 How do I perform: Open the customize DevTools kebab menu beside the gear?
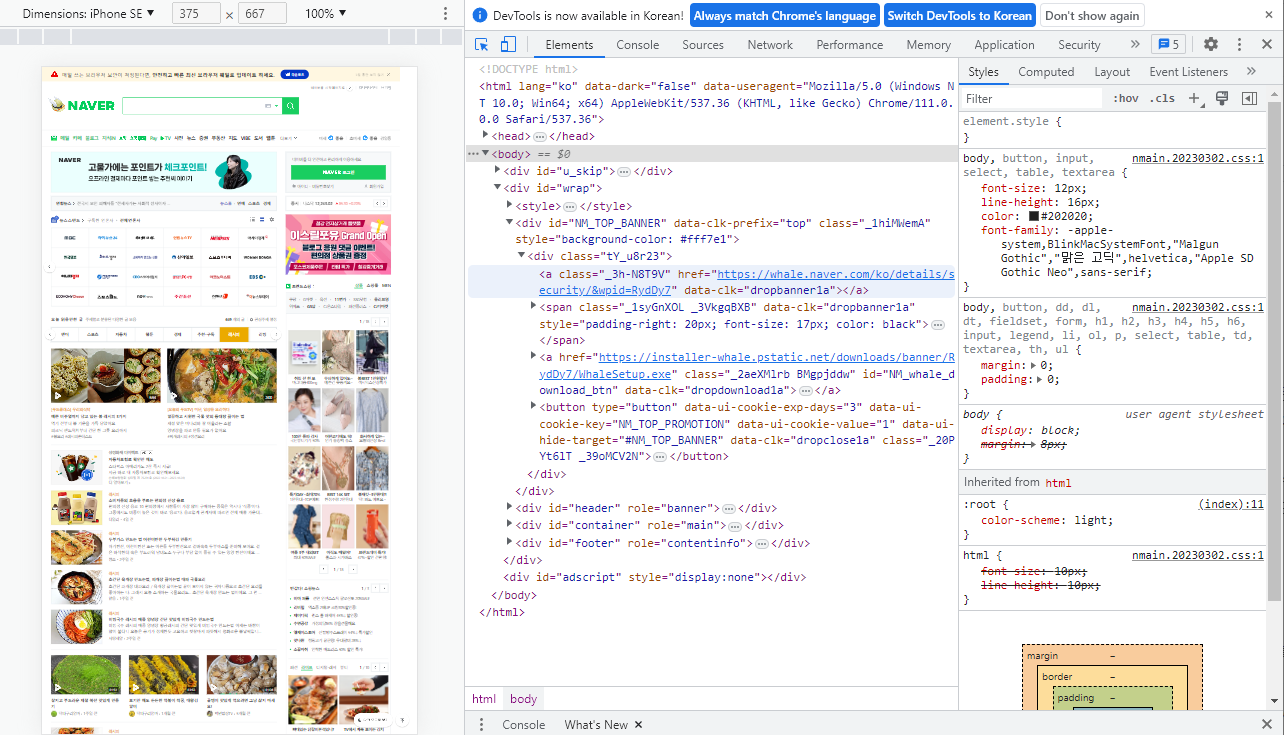[1239, 45]
